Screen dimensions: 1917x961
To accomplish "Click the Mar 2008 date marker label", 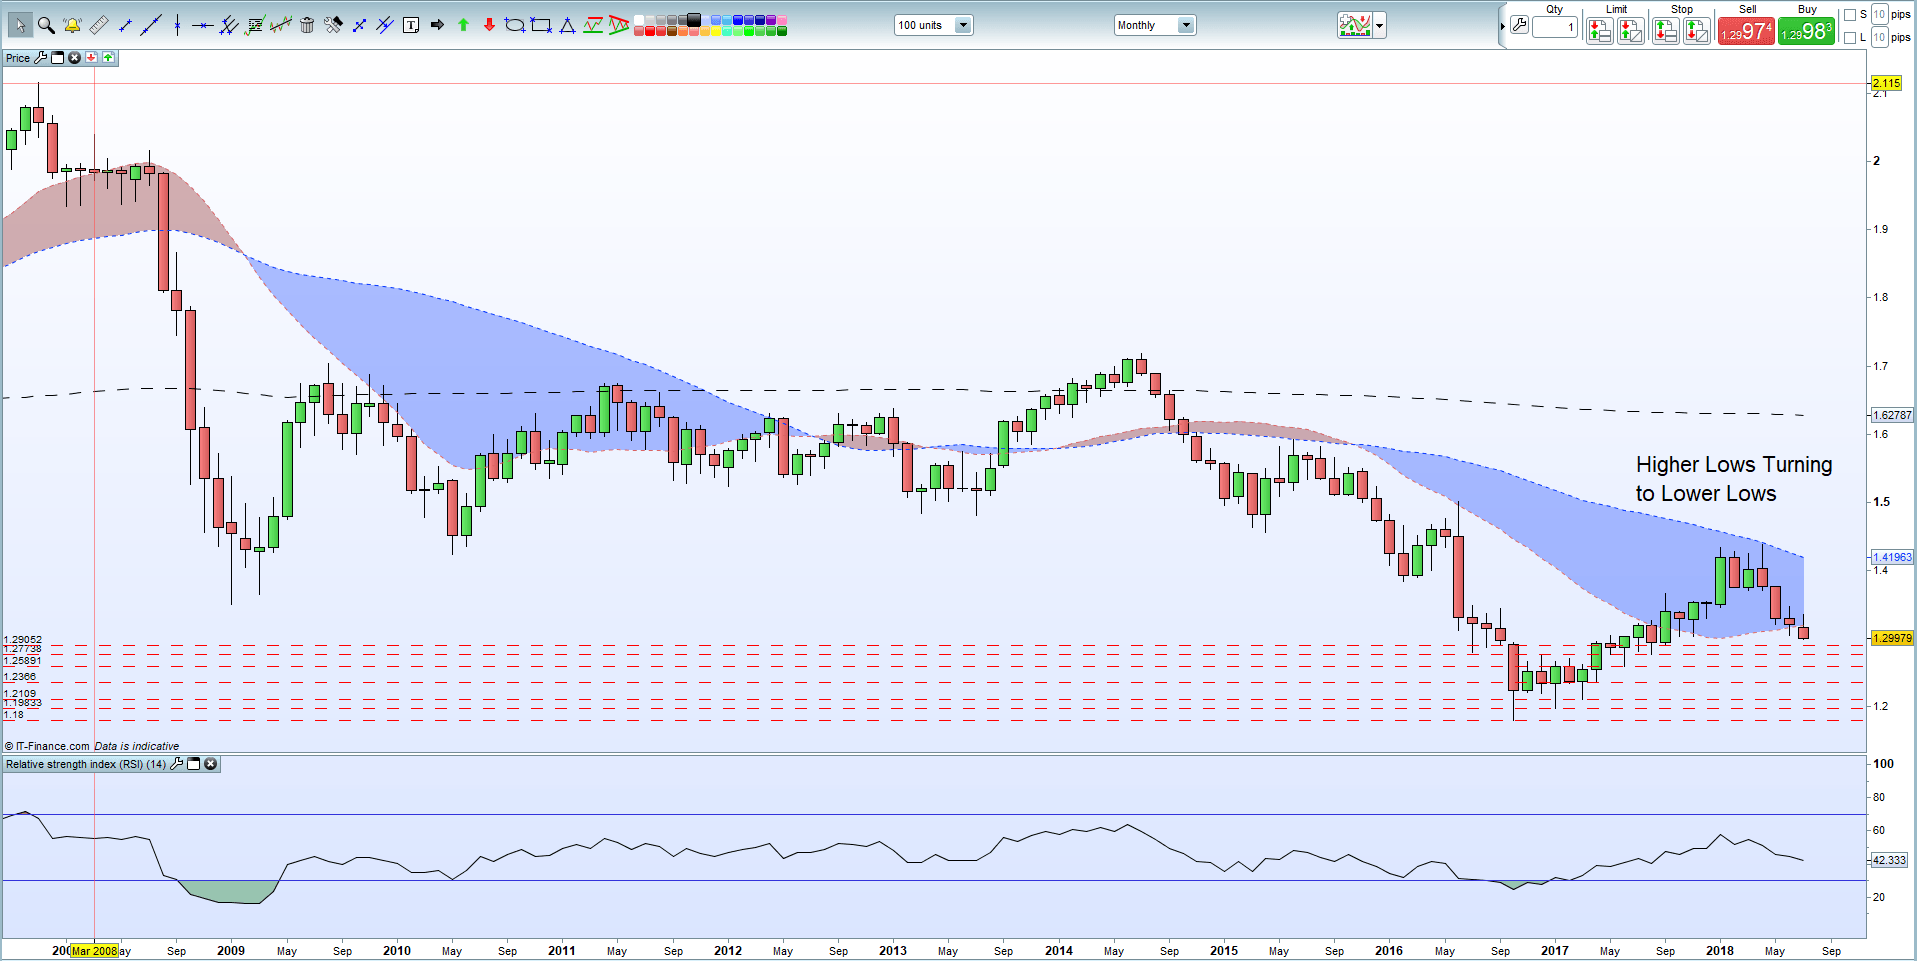I will pyautogui.click(x=94, y=951).
